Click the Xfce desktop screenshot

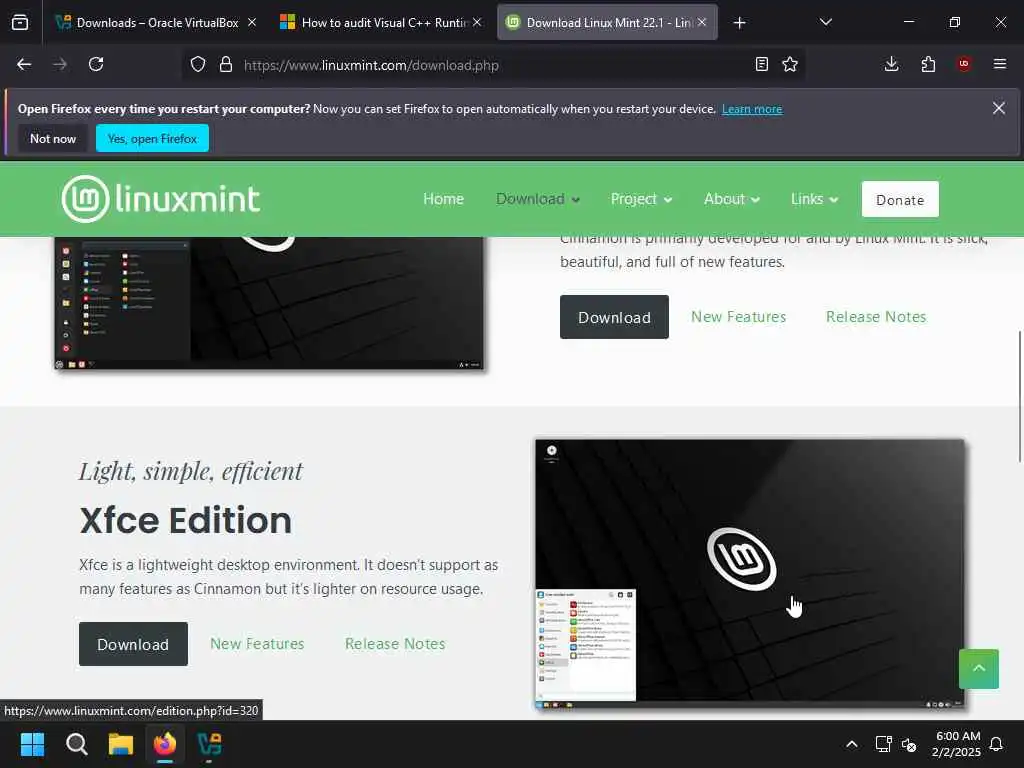[x=750, y=574]
